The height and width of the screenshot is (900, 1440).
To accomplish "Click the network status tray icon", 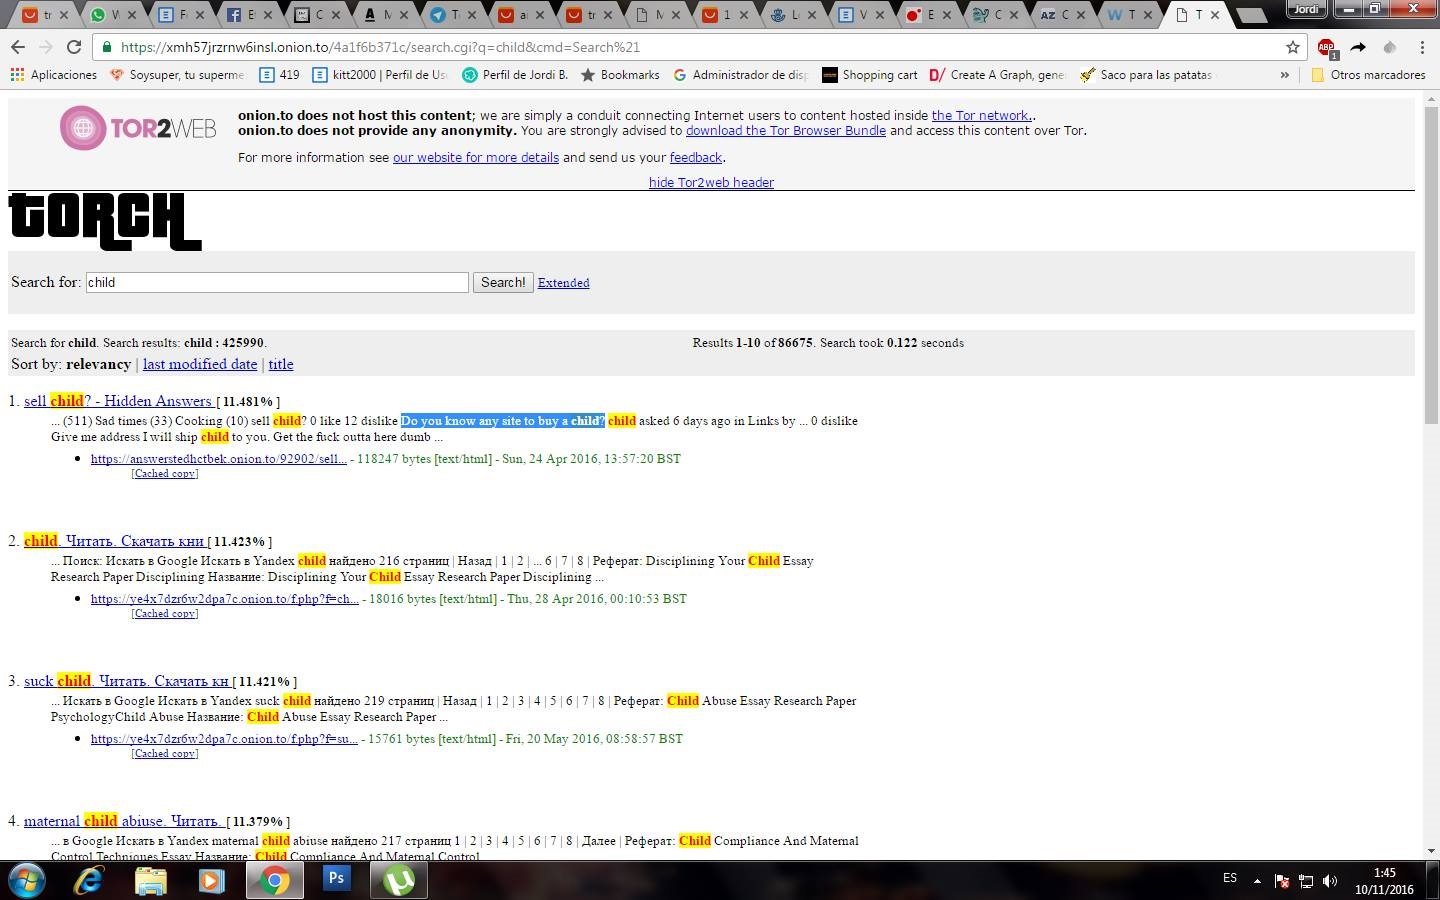I will coord(1305,881).
